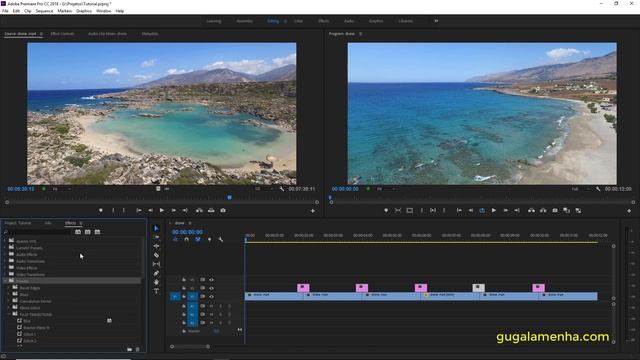This screenshot has width=640, height=360.
Task: Toggle Loop playback in Program monitor
Action: click(482, 211)
